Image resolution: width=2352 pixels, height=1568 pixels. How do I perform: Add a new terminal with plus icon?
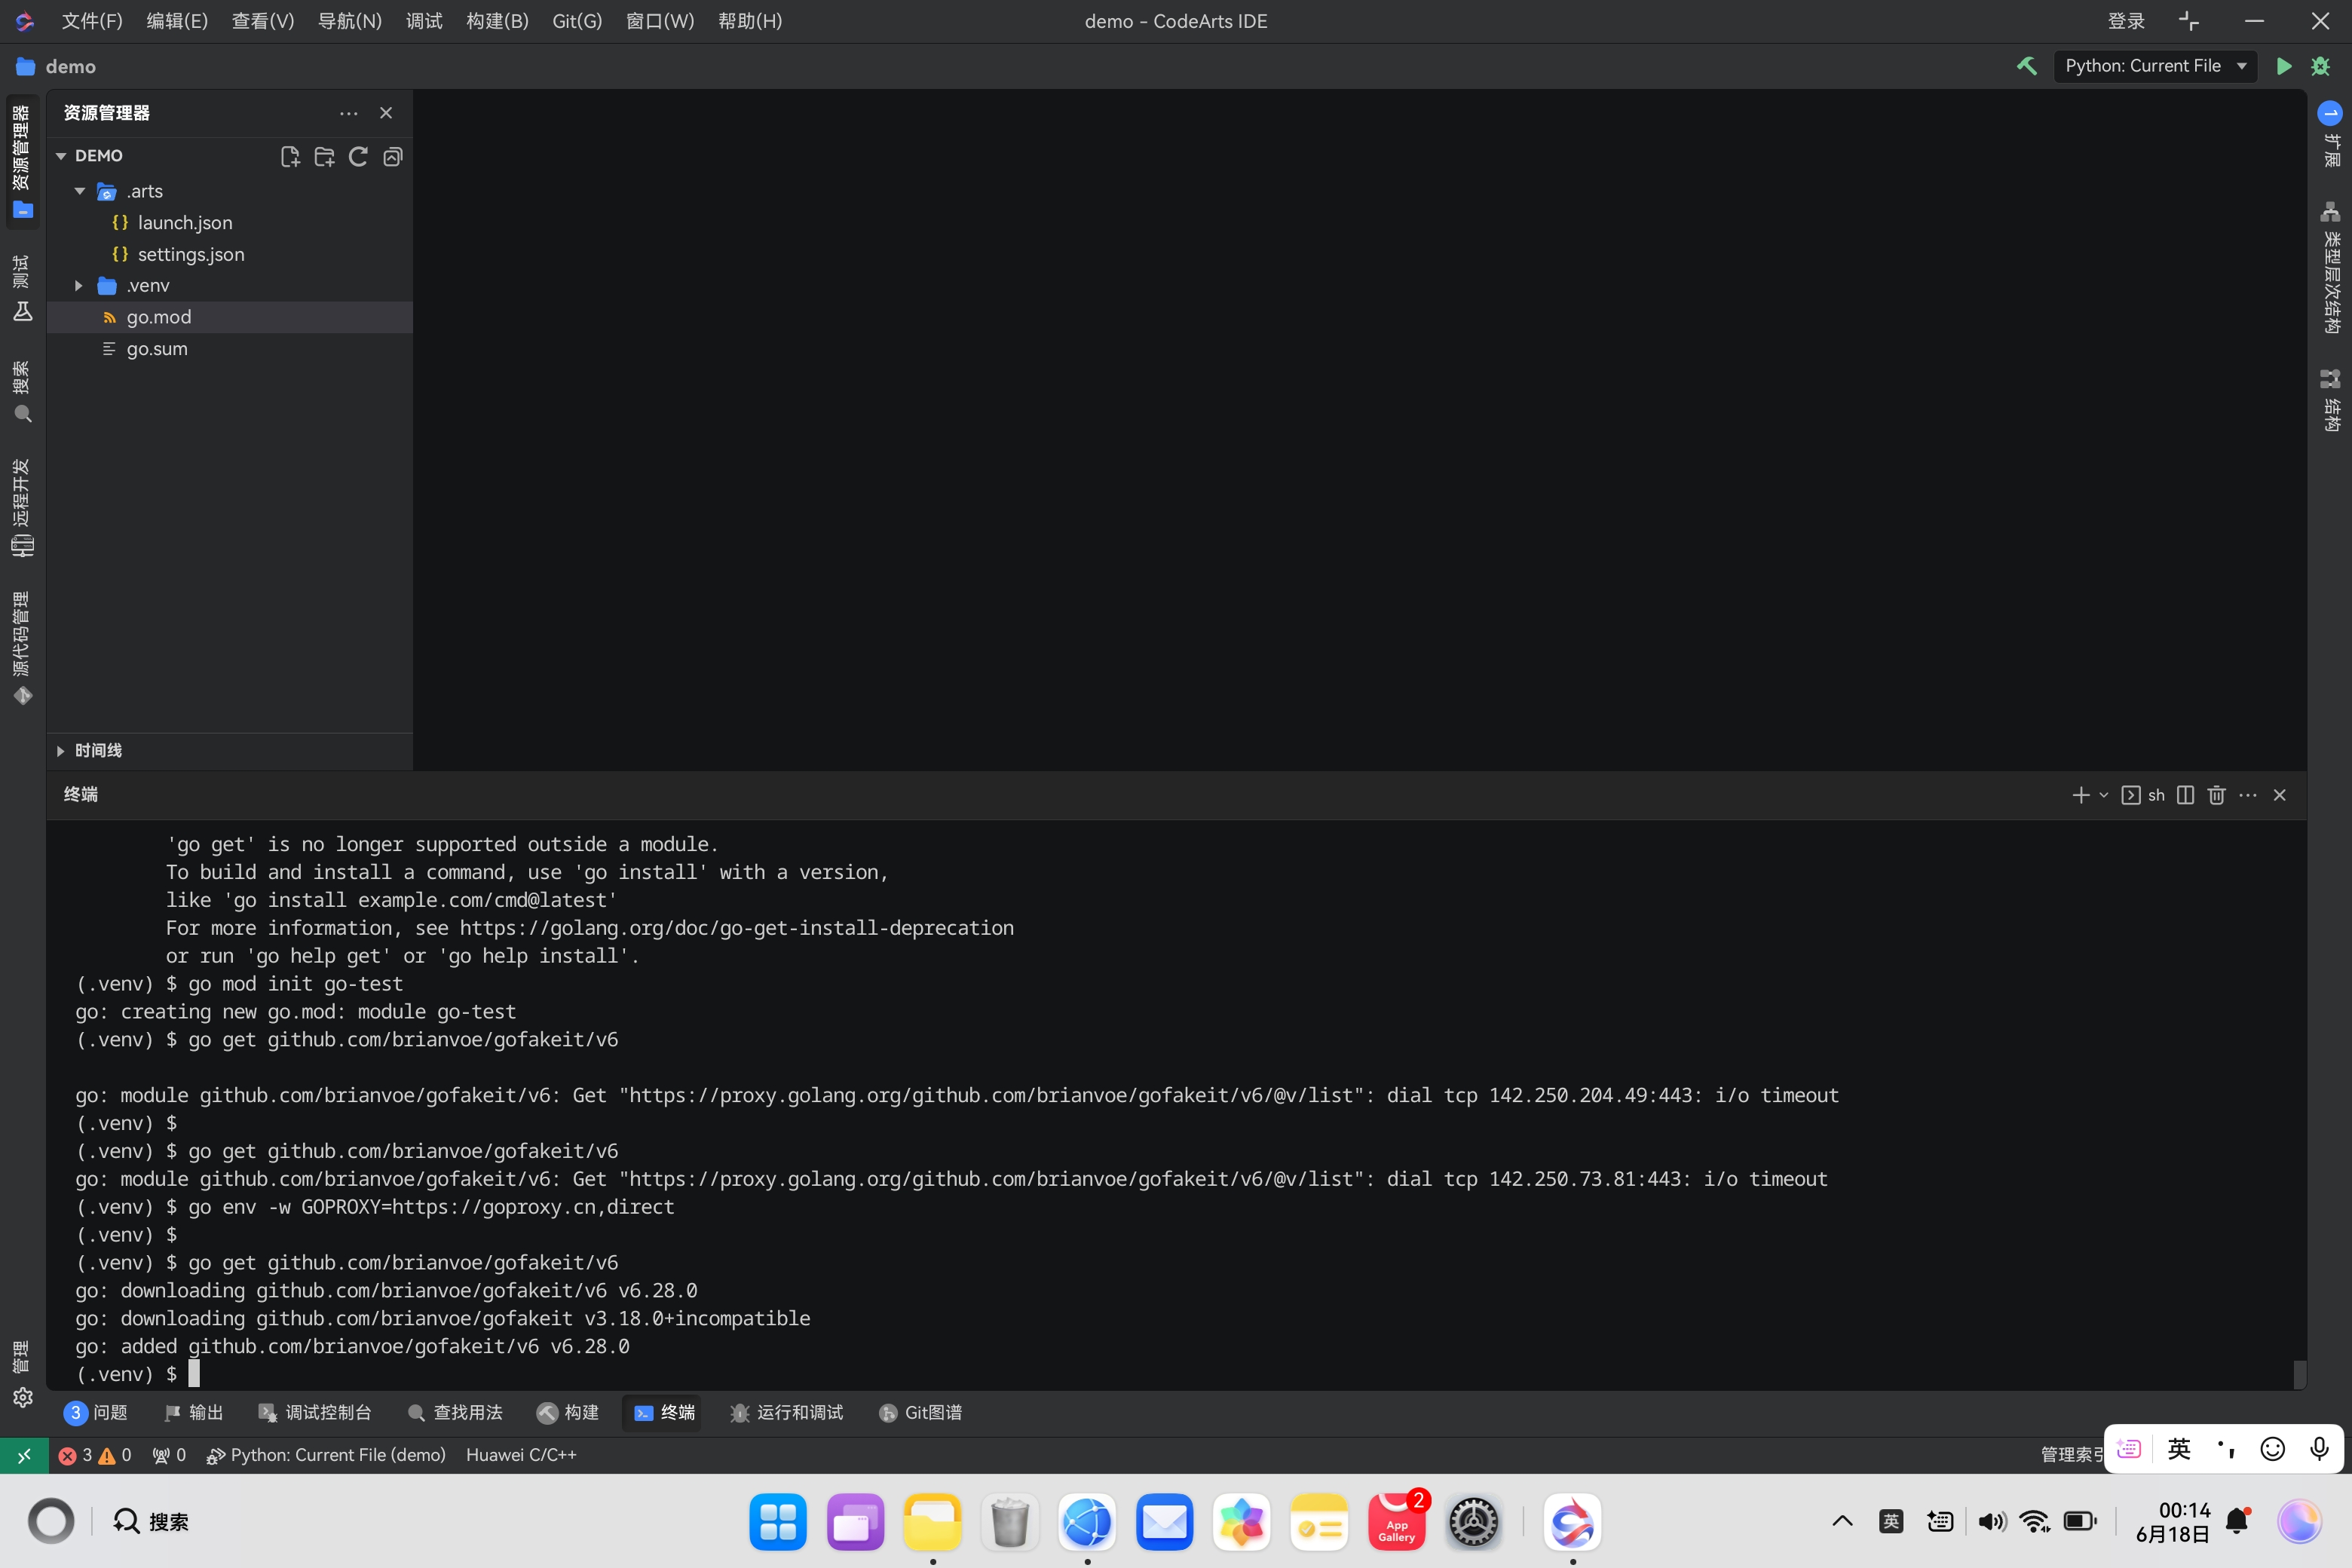pos(2081,795)
